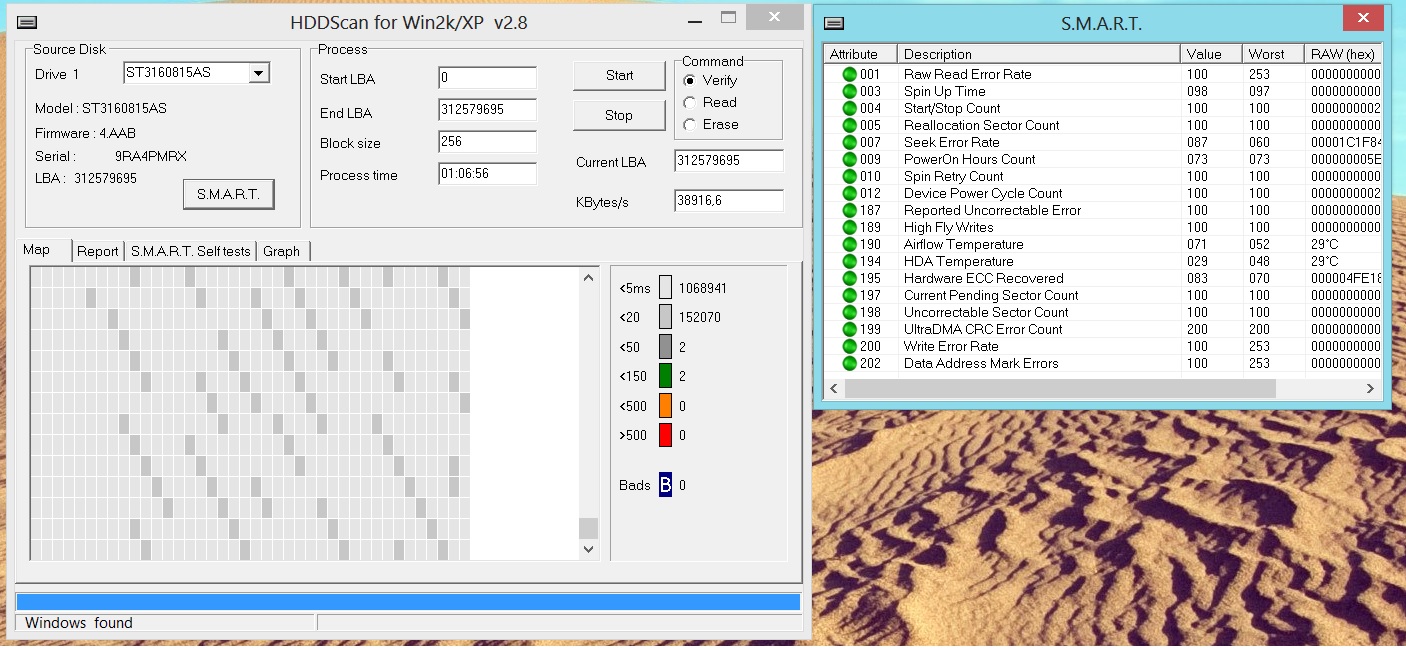Open the S.M.A.R.T. Self tests tab
Viewport: 1406px width, 648px height.
point(190,251)
